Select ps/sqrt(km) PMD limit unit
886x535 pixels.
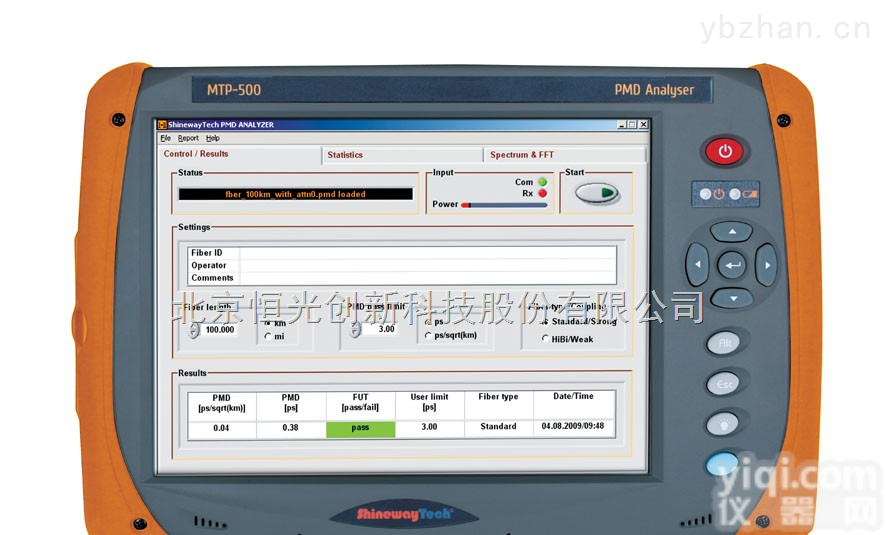(428, 335)
